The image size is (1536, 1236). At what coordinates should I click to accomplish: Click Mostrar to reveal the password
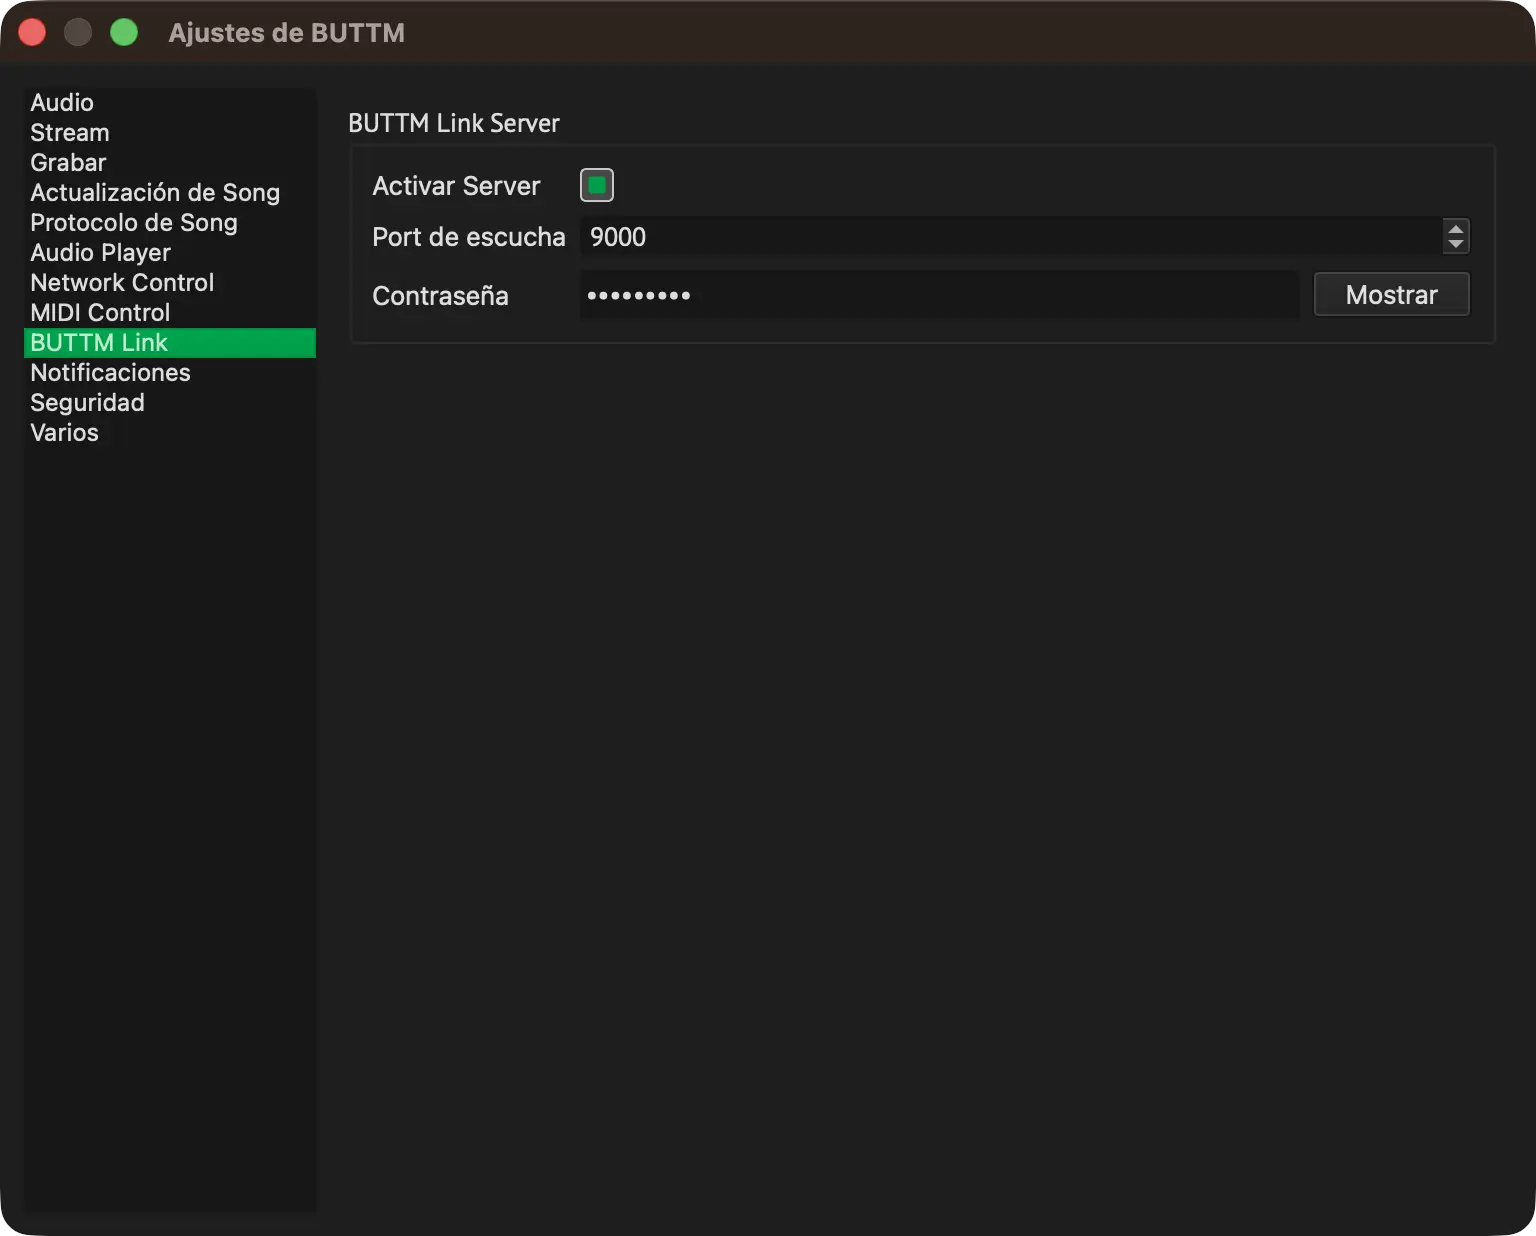[1391, 295]
